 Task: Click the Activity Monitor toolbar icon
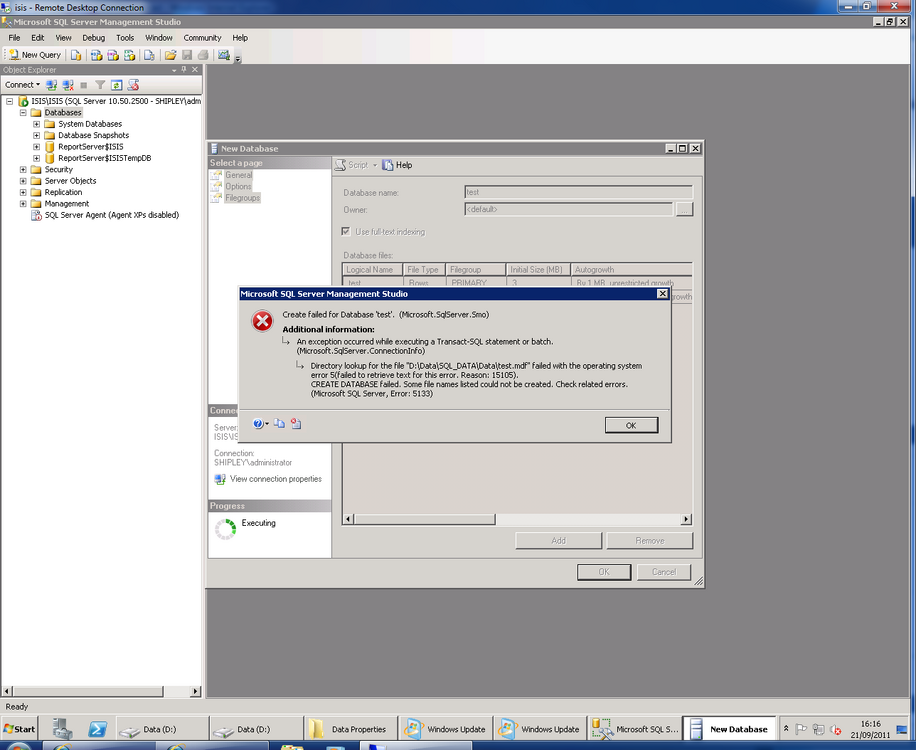pyautogui.click(x=224, y=55)
